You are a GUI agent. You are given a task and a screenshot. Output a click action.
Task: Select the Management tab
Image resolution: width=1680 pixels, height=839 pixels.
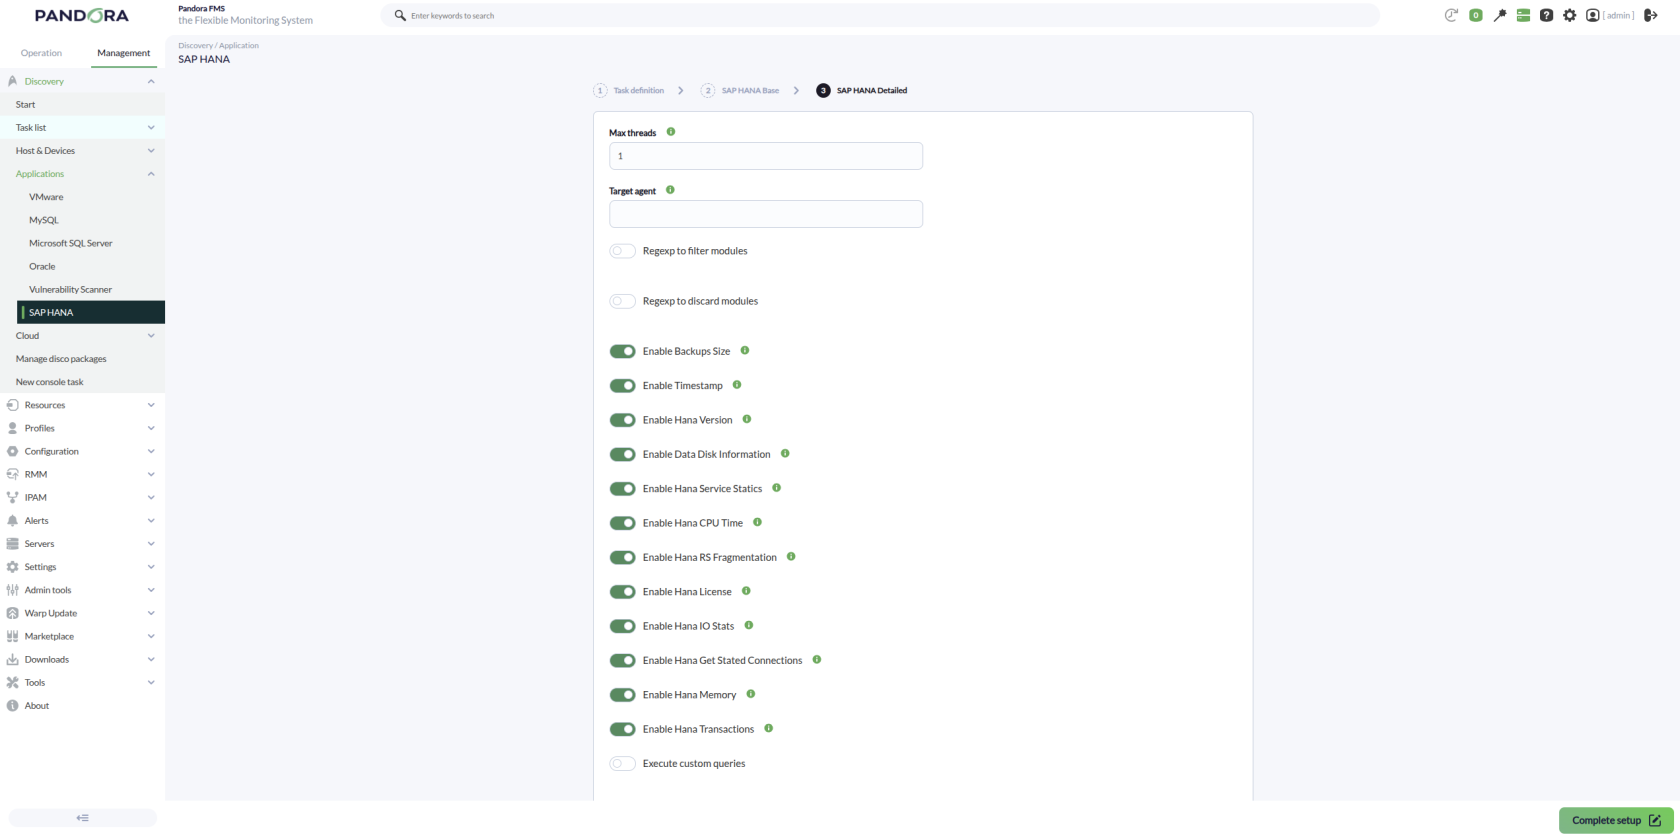(x=124, y=53)
